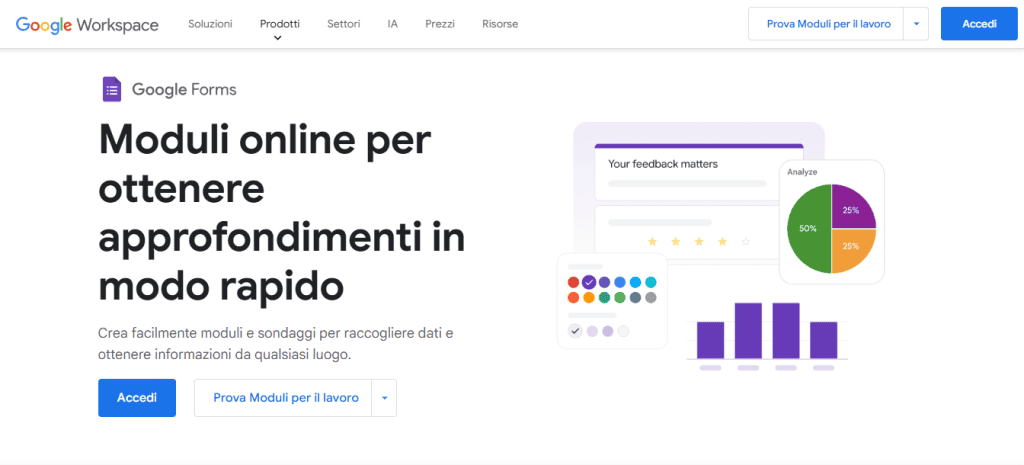Viewport: 1024px width, 465px height.
Task: Open the Risorse menu
Action: pyautogui.click(x=500, y=24)
